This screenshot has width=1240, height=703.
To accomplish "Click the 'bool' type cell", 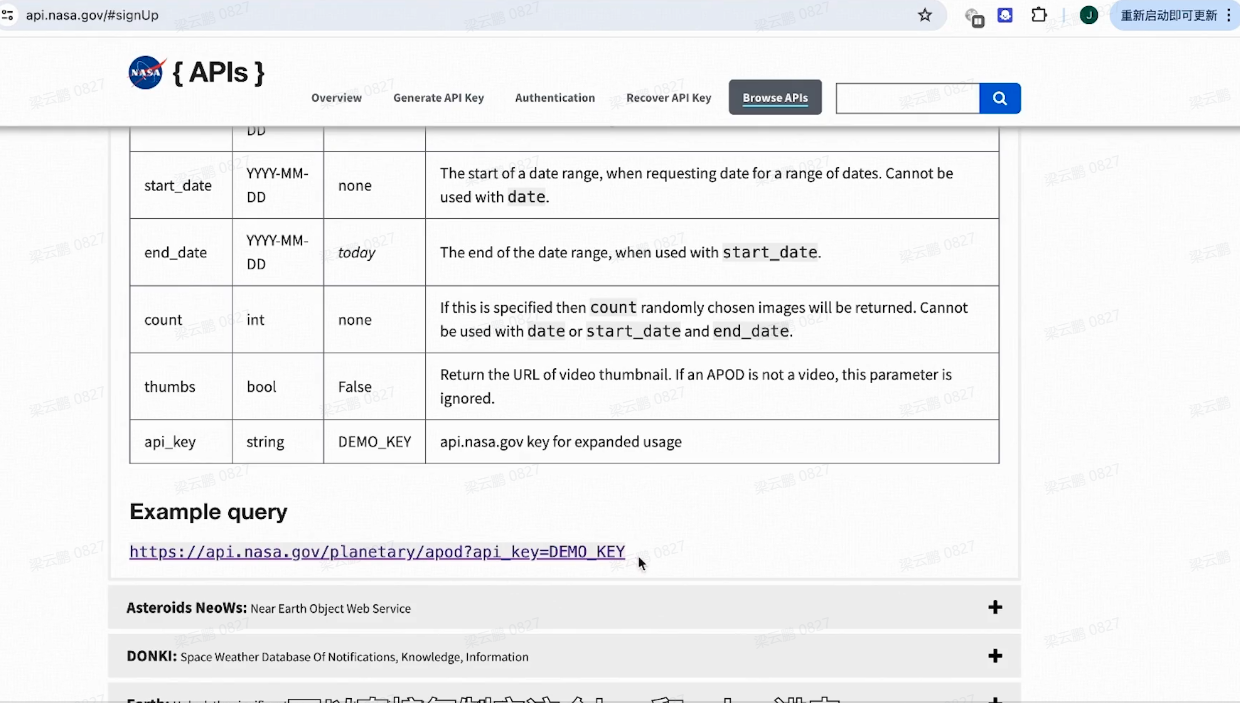I will pos(278,387).
